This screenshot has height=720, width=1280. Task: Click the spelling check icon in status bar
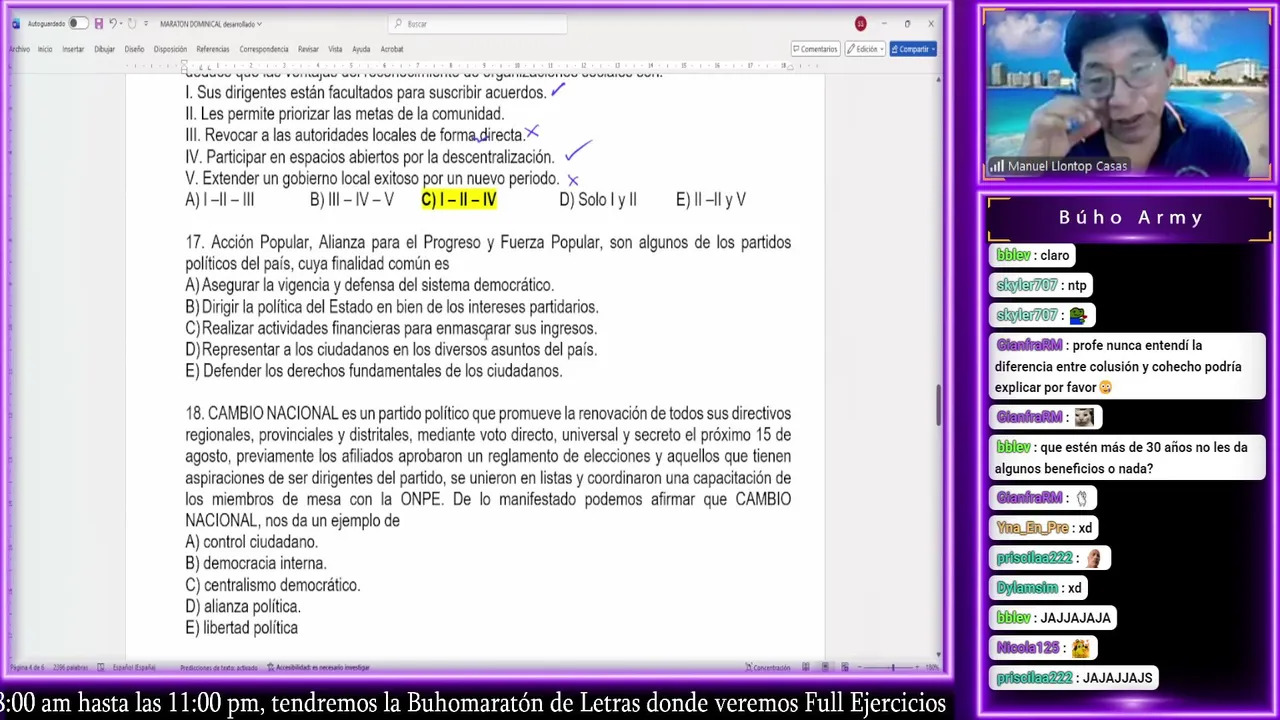pos(100,667)
